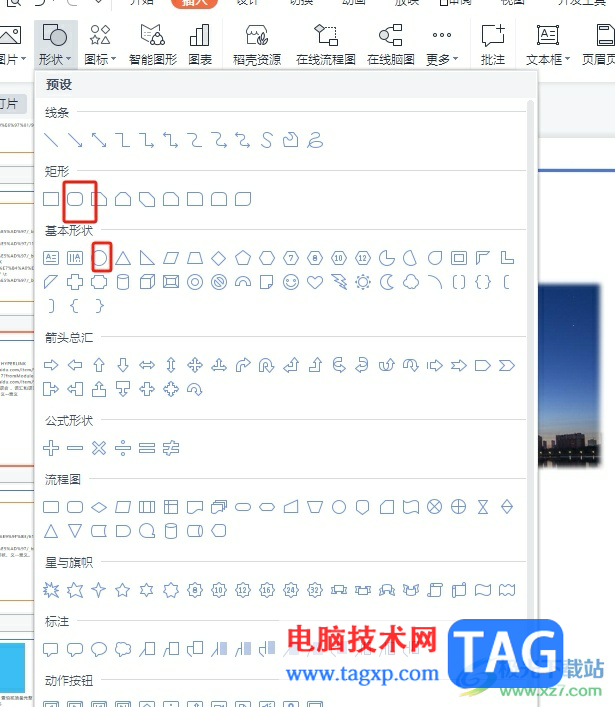The width and height of the screenshot is (615, 707).
Task: Select the horizontal text box shape
Action: coord(51,258)
